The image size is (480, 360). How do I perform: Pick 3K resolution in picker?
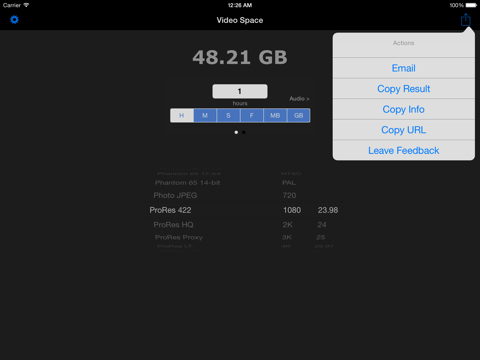coord(287,237)
